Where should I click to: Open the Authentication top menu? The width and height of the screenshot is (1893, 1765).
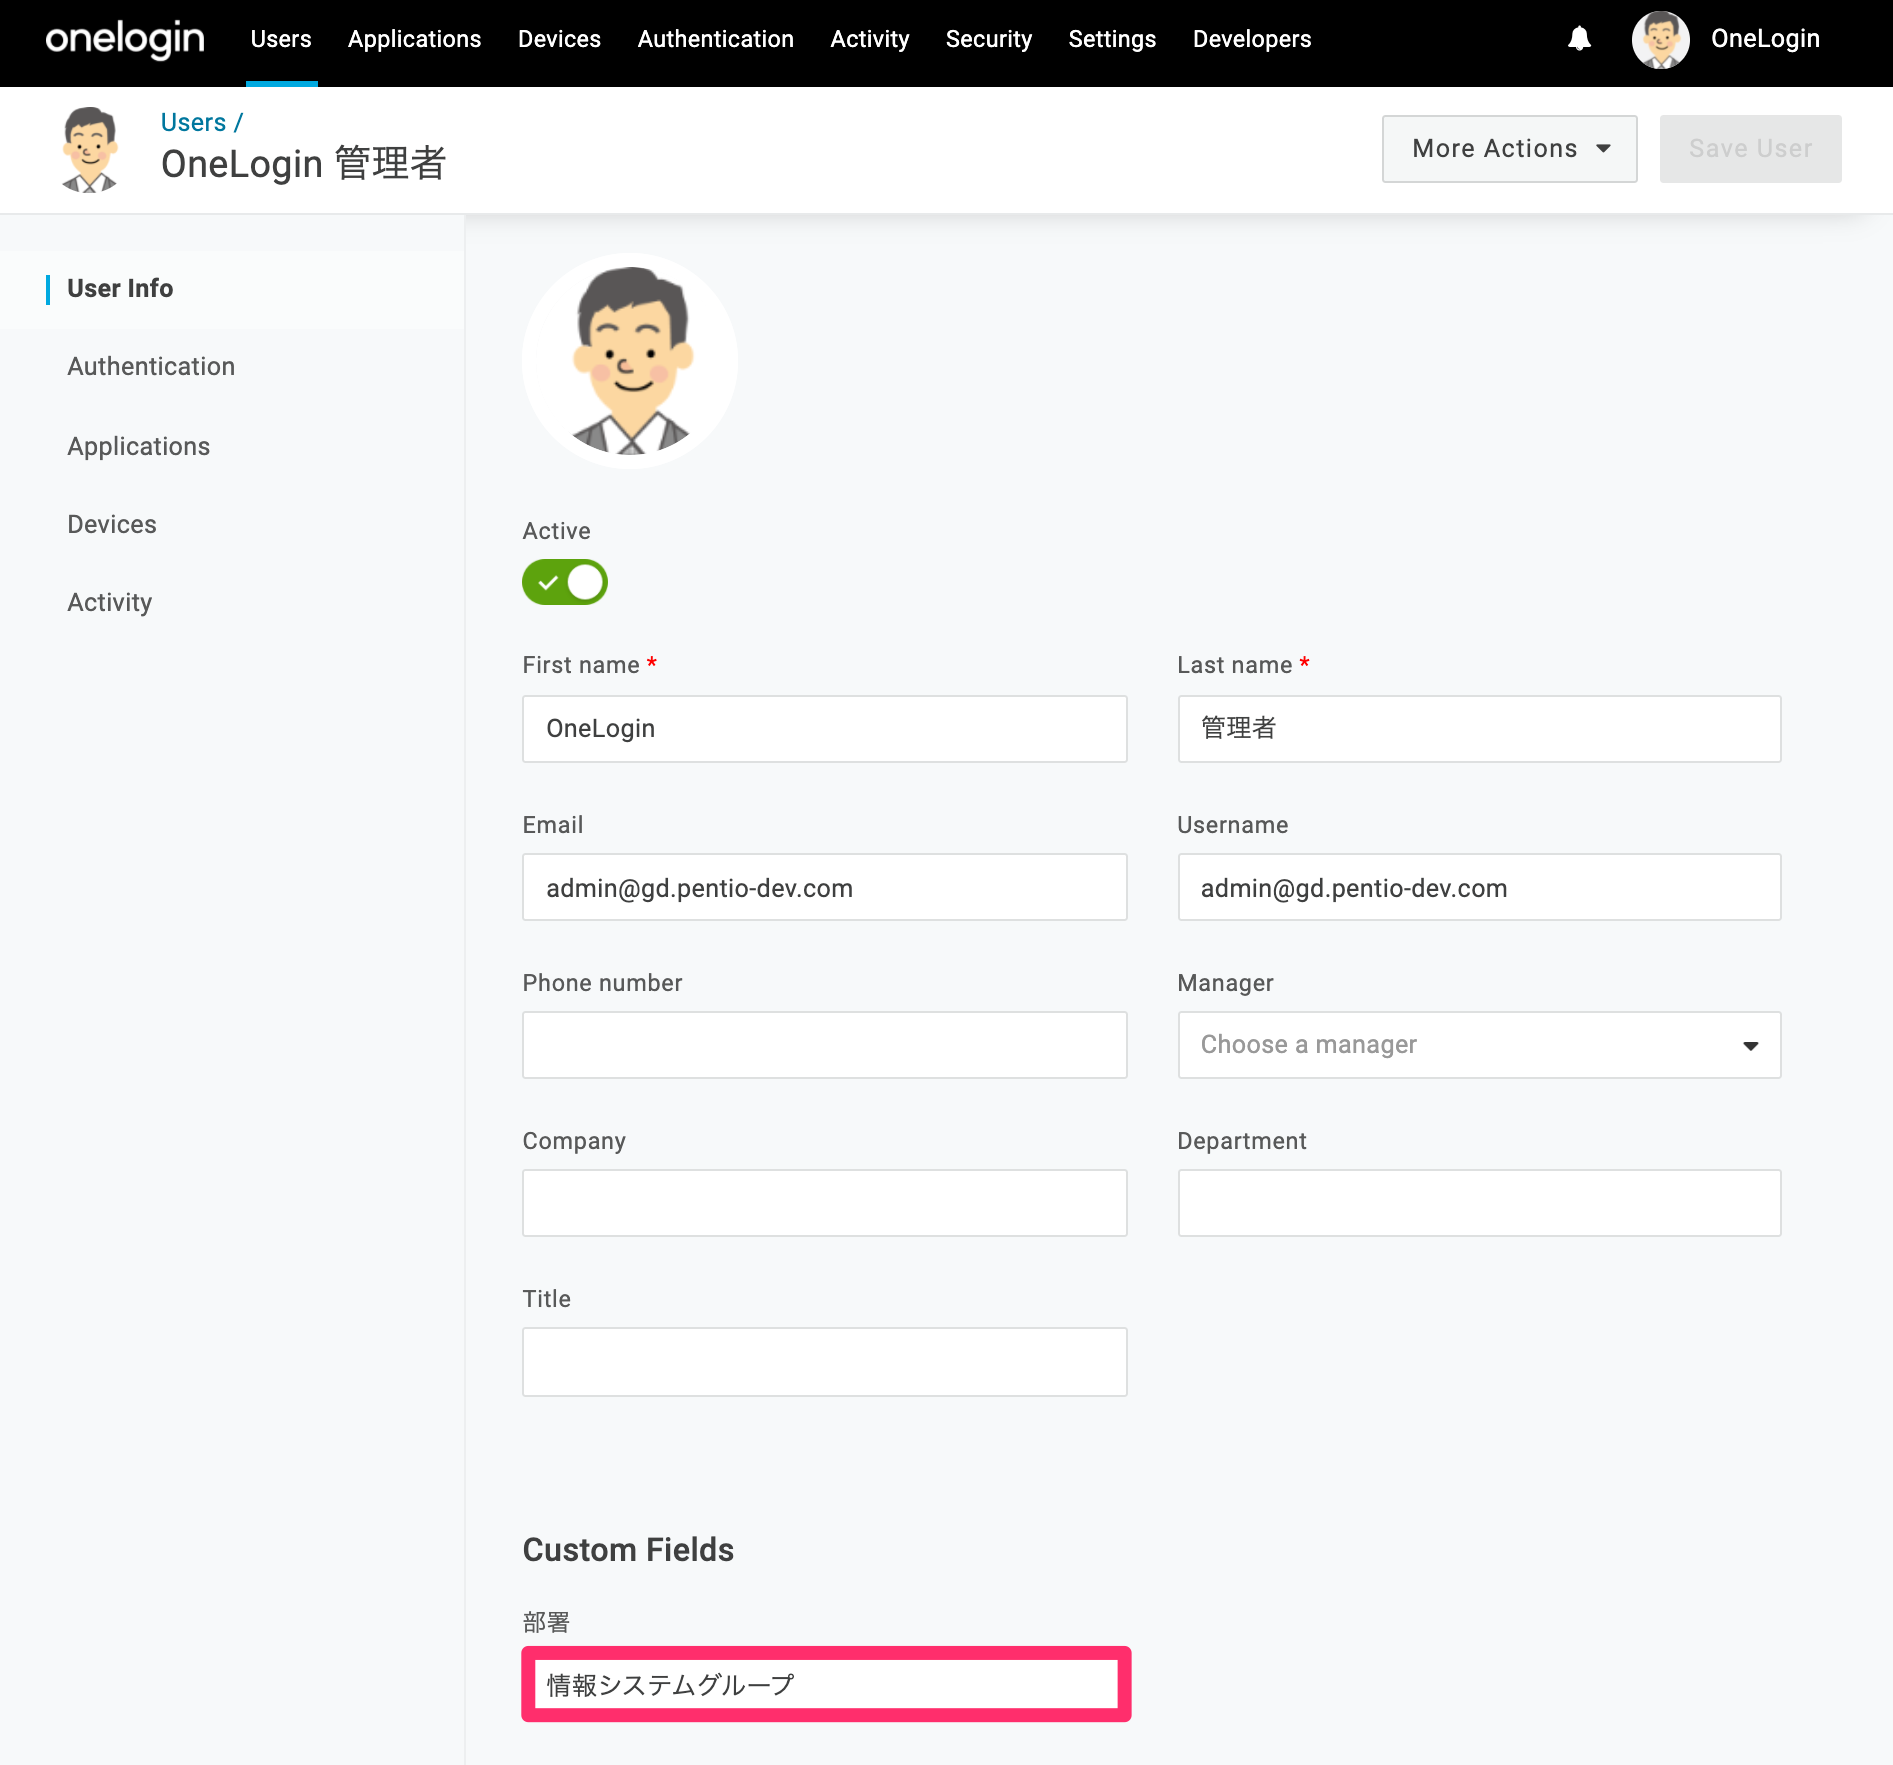(x=715, y=39)
